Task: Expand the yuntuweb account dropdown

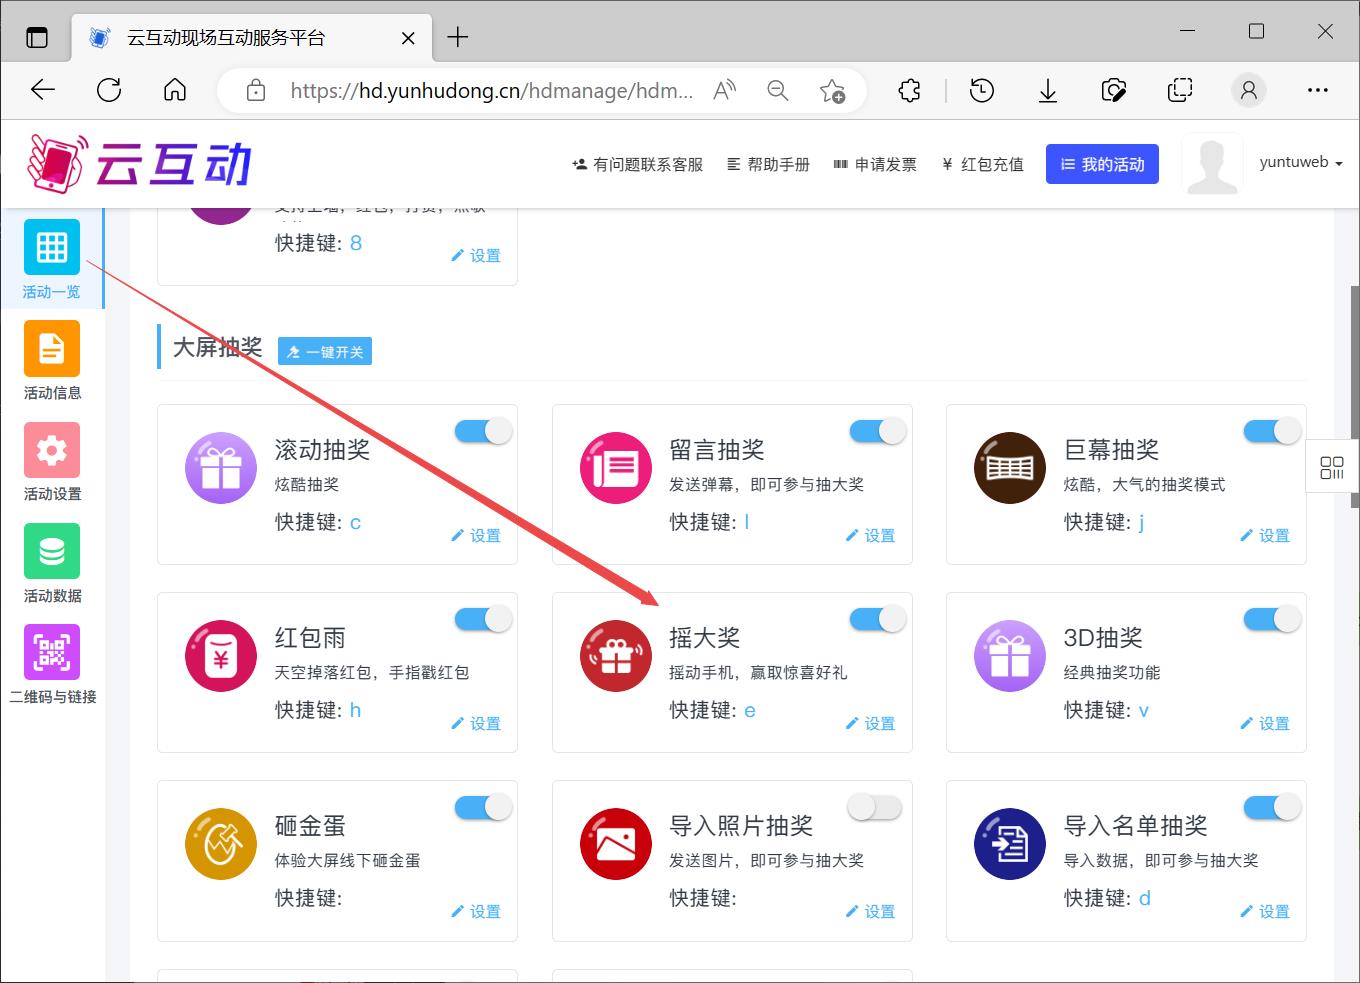Action: point(1301,162)
